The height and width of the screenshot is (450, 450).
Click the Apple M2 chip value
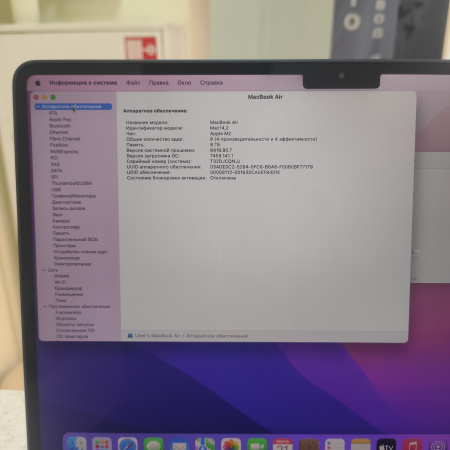(x=220, y=134)
